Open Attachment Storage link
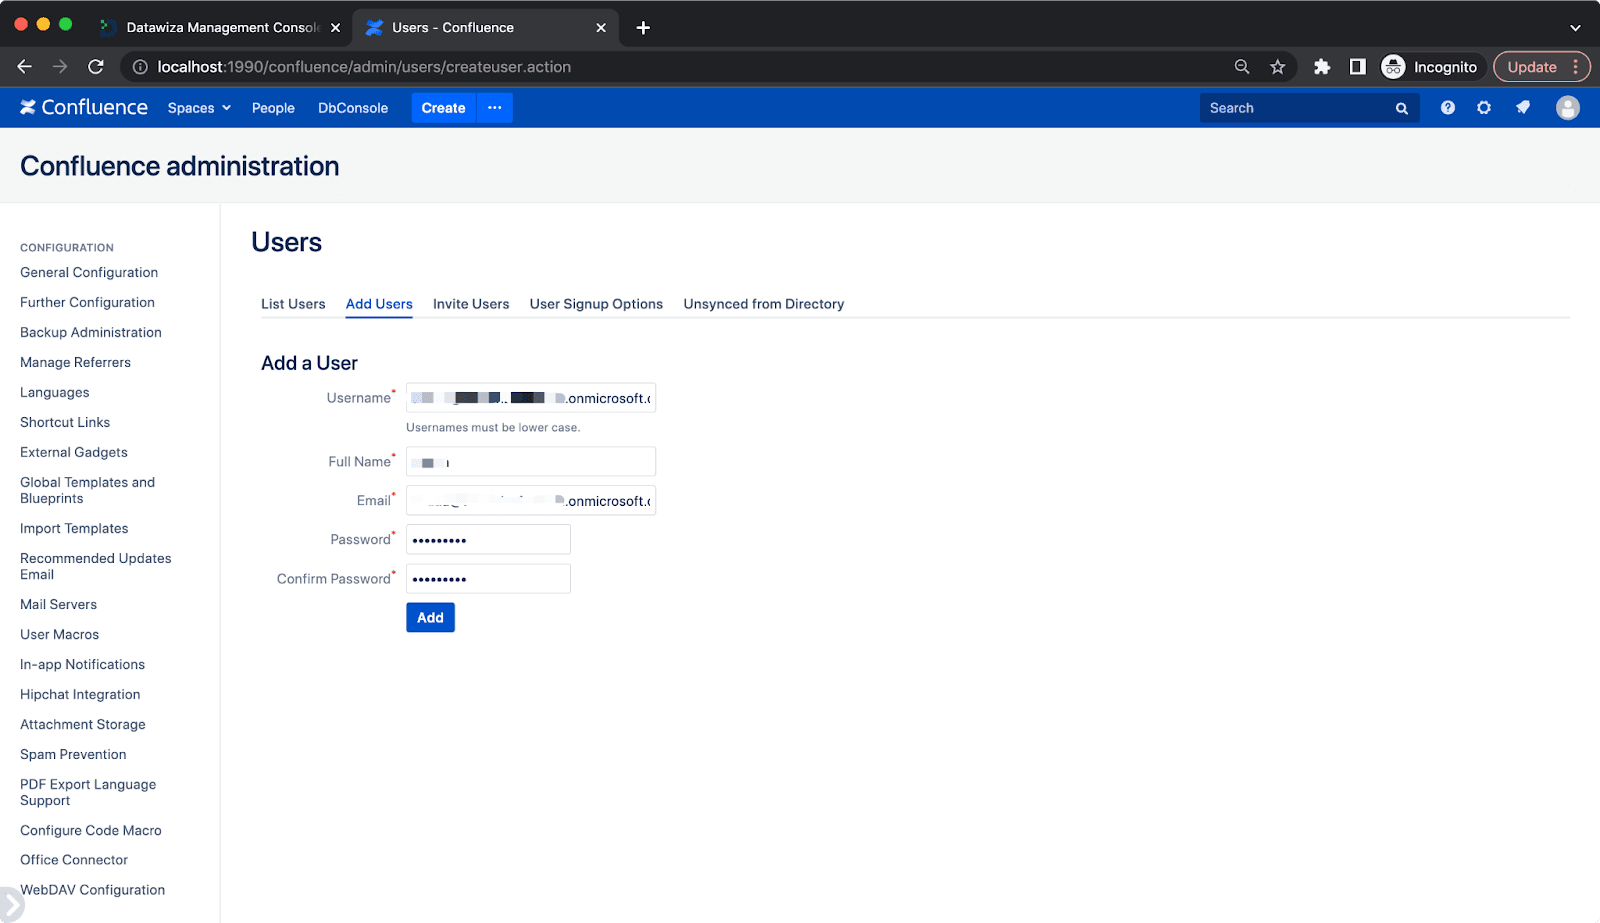Image resolution: width=1600 pixels, height=923 pixels. point(83,724)
